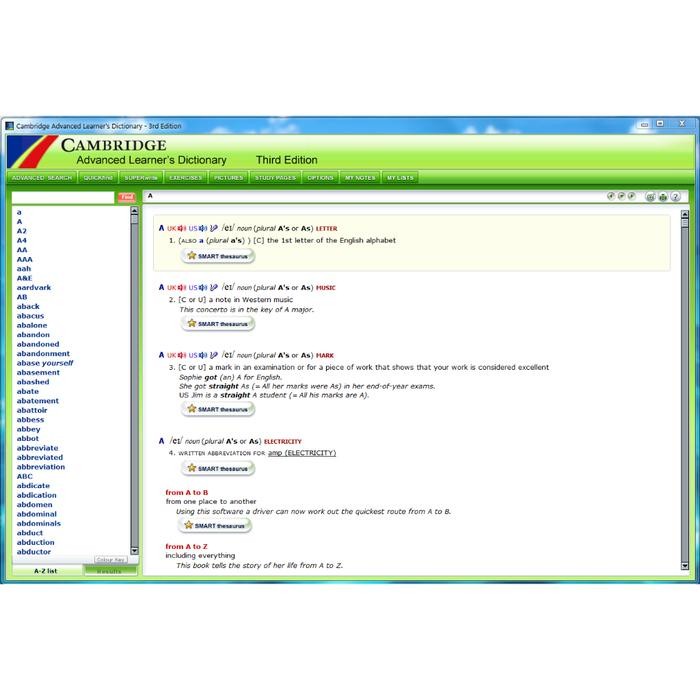
Task: Select 'abdomen' in the word list
Action: point(34,504)
